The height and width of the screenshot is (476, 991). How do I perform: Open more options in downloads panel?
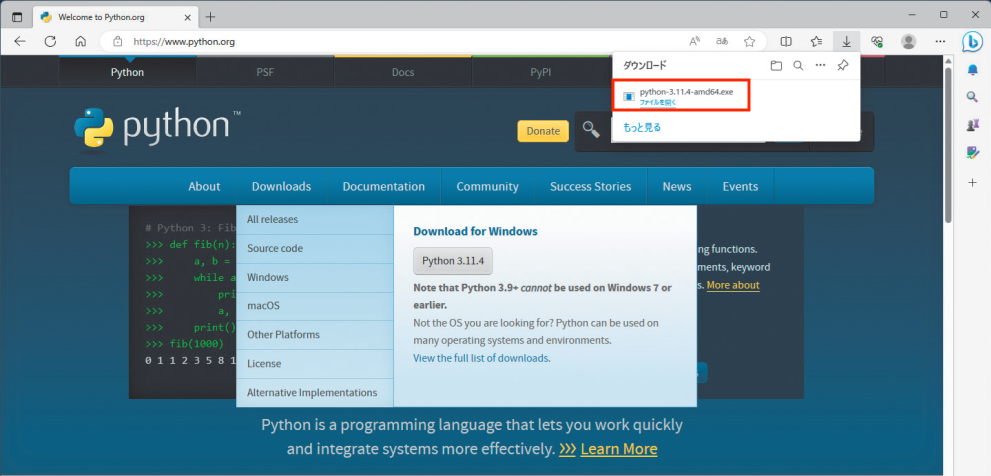[820, 65]
